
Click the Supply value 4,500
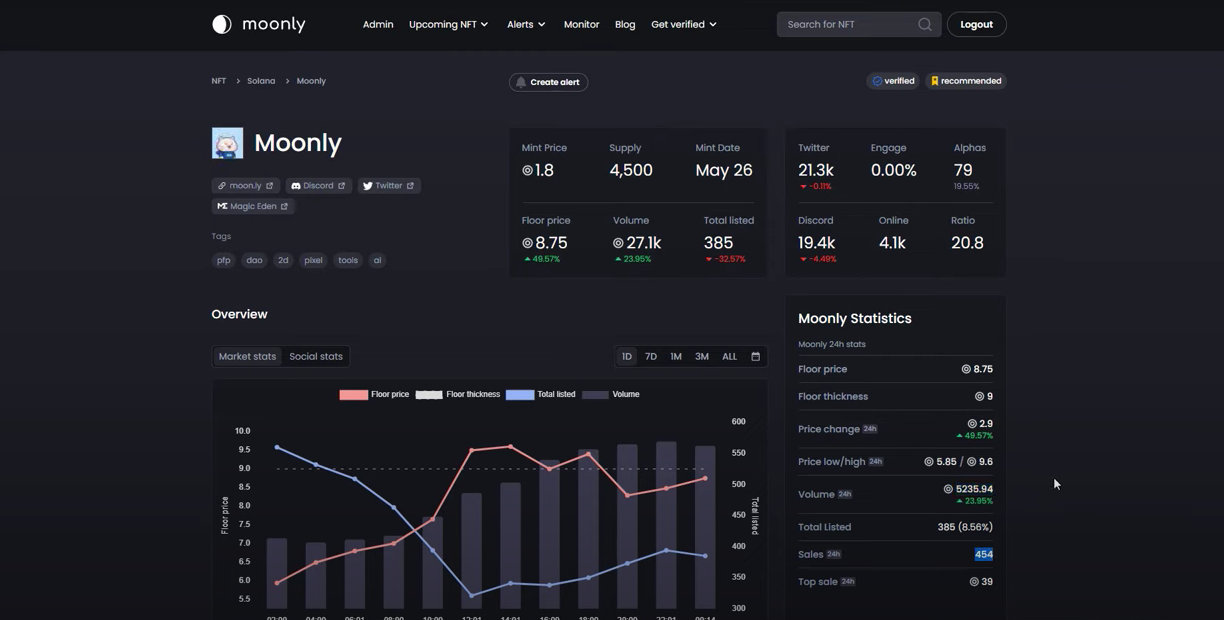click(631, 171)
